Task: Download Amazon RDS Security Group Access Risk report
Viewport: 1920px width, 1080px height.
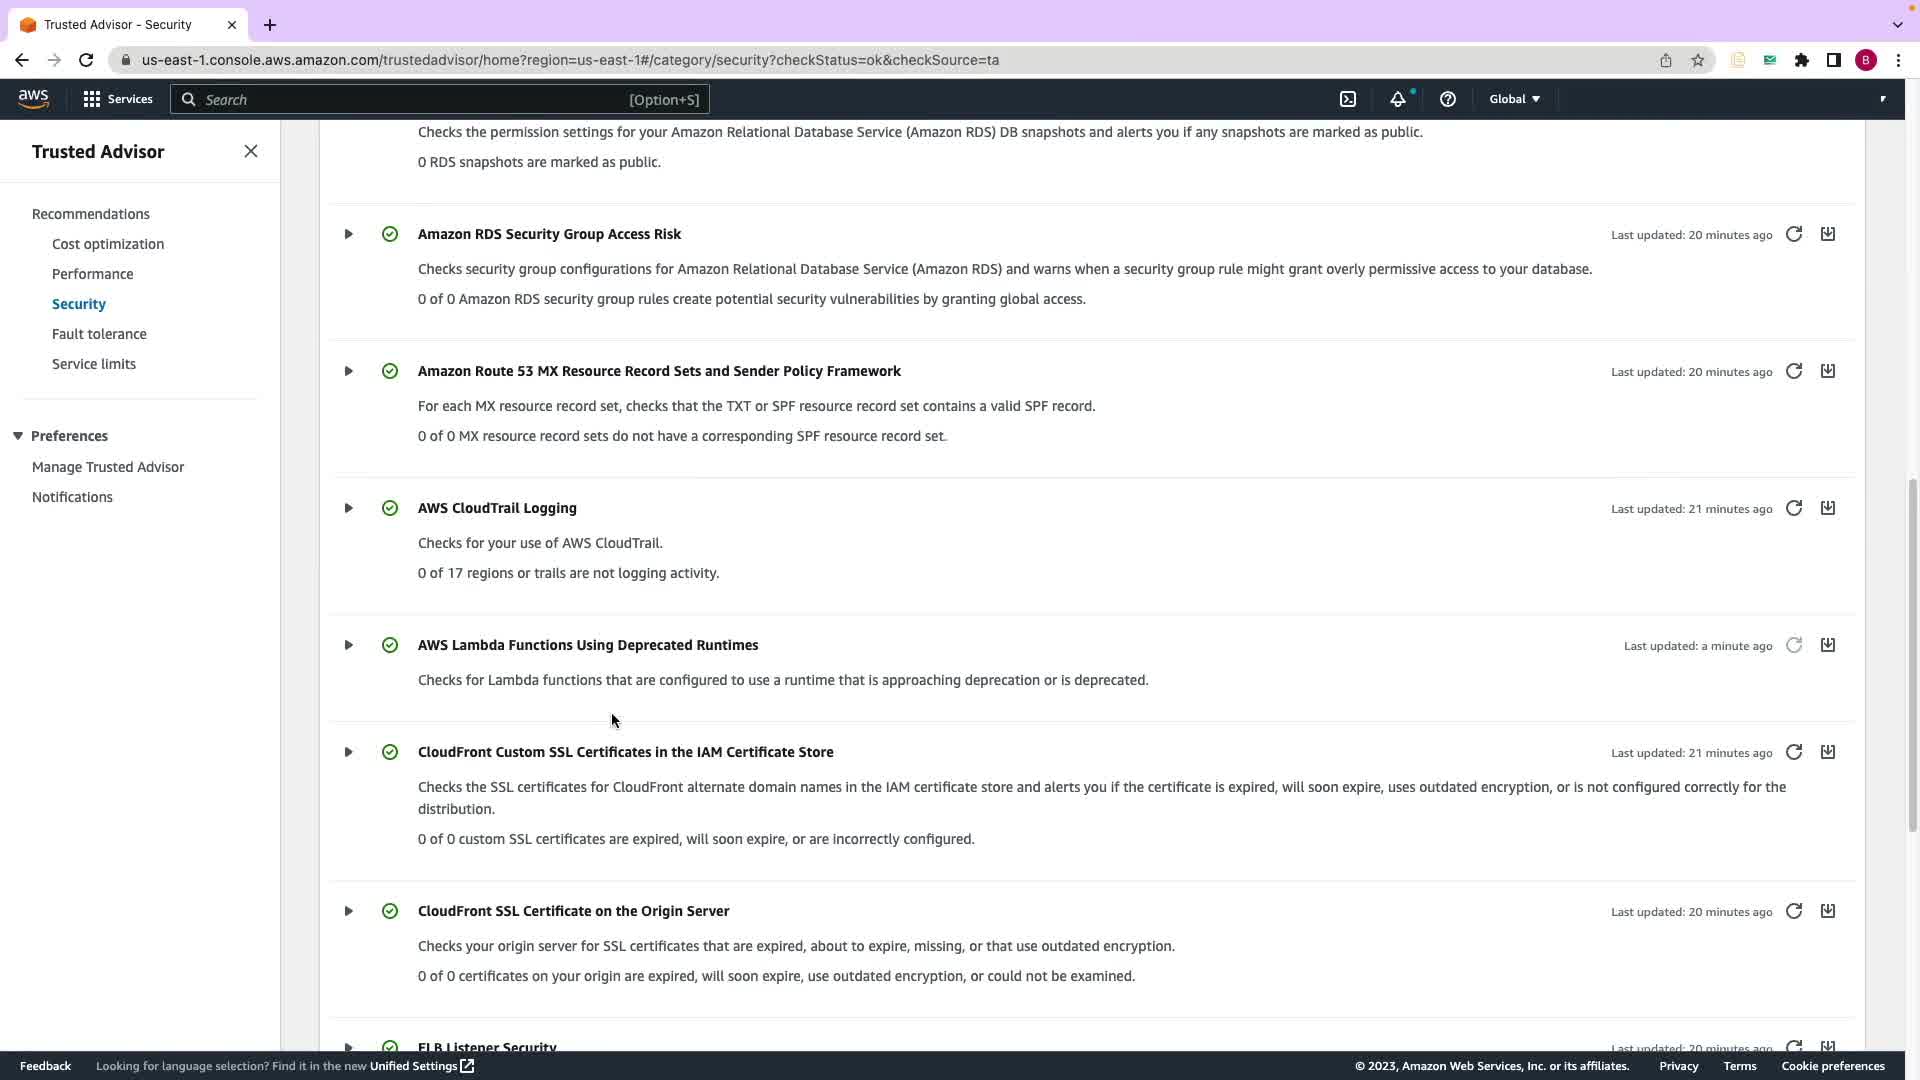Action: tap(1828, 234)
